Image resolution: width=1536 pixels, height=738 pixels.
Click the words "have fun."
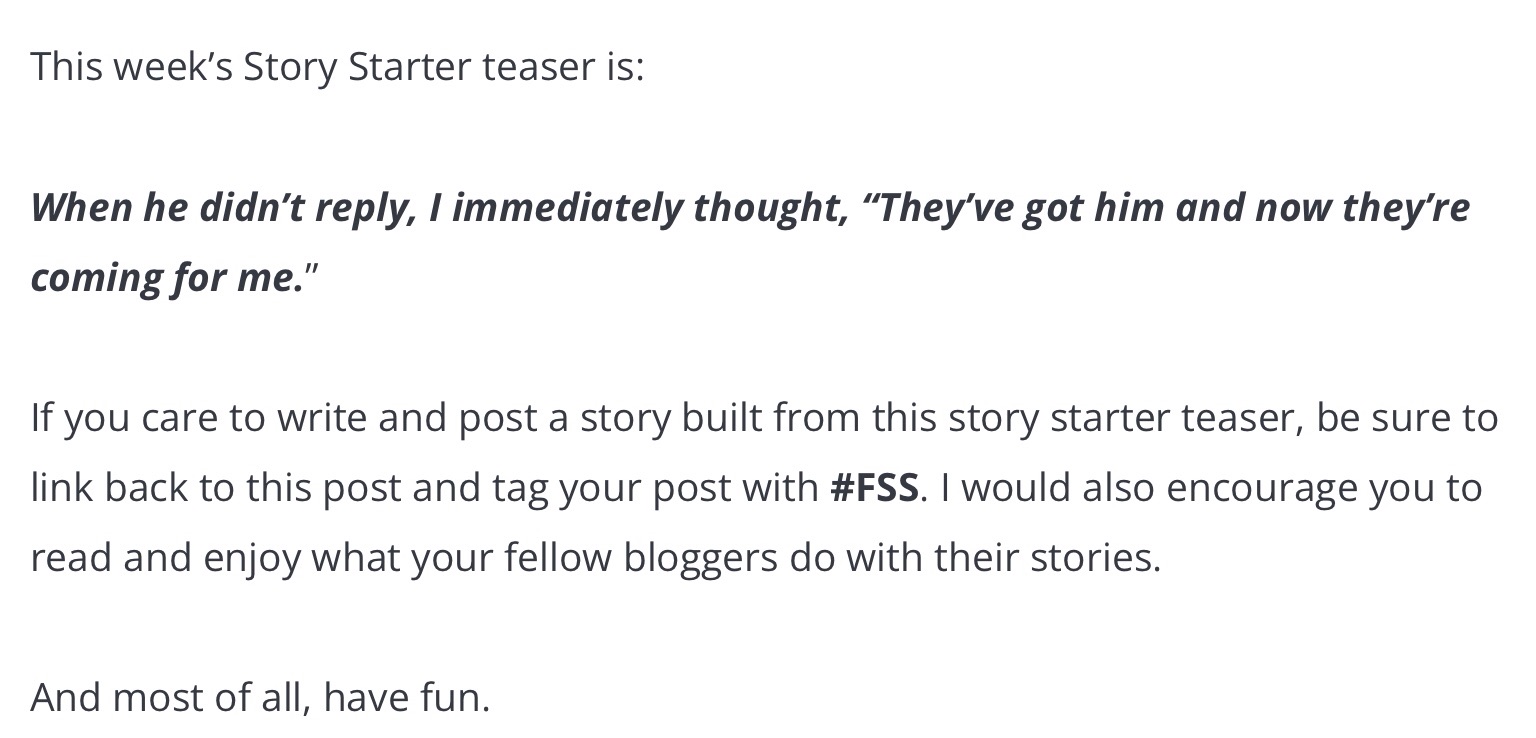pos(407,698)
